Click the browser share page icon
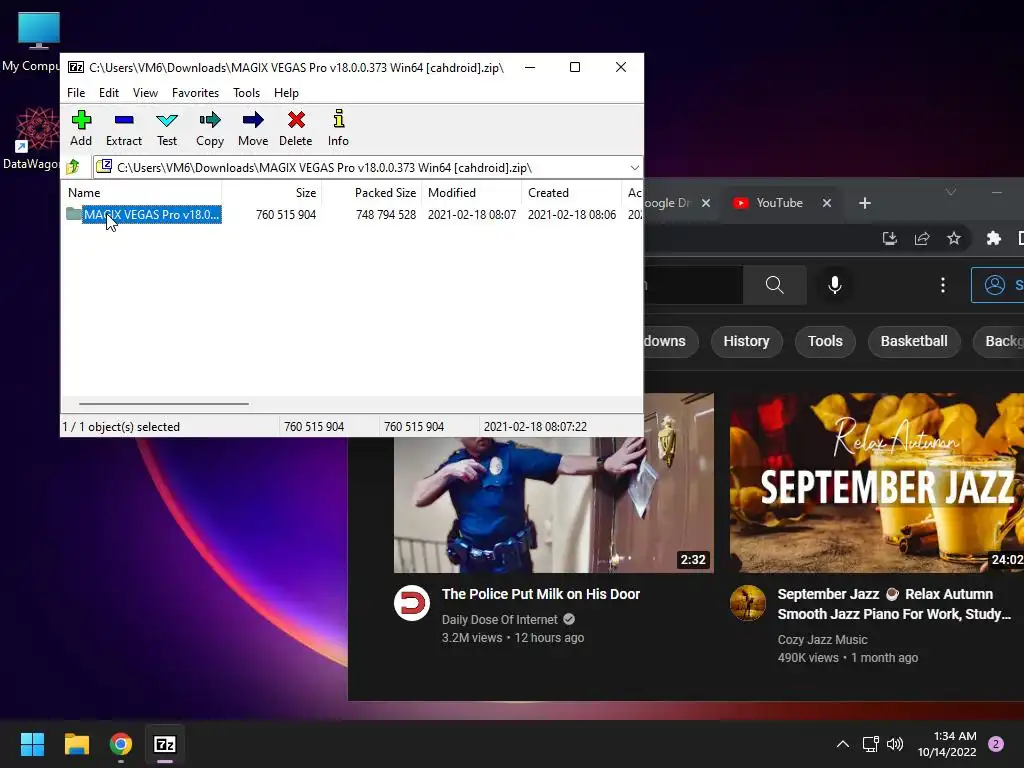1024x768 pixels. point(921,238)
